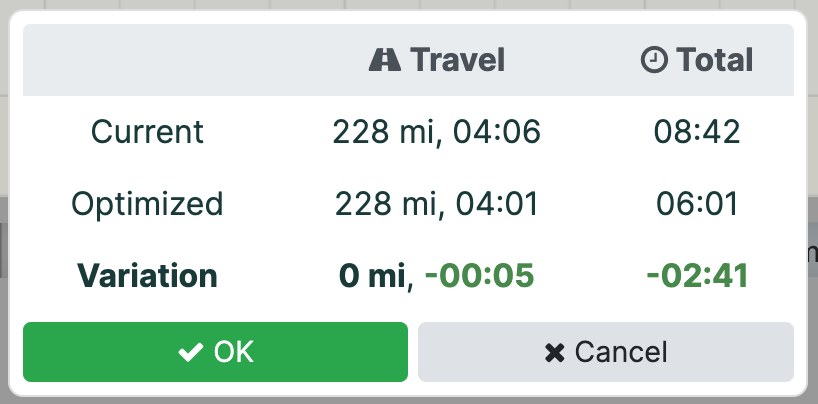This screenshot has width=818, height=404.
Task: Click the Optimized row label
Action: pos(147,204)
